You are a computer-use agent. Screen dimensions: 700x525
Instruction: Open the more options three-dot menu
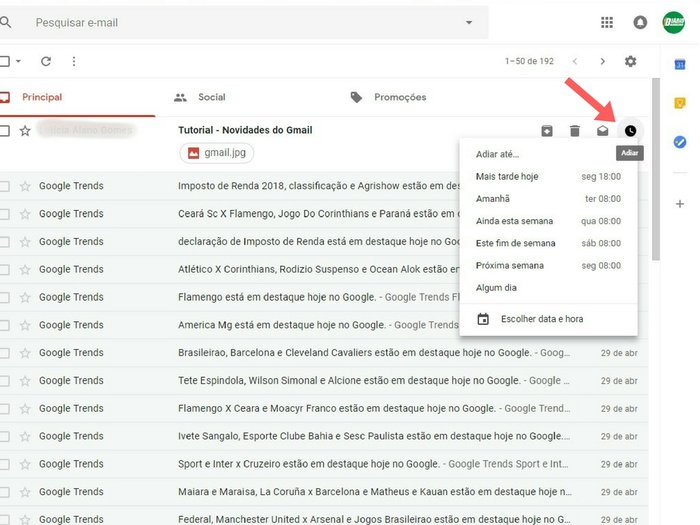[74, 61]
